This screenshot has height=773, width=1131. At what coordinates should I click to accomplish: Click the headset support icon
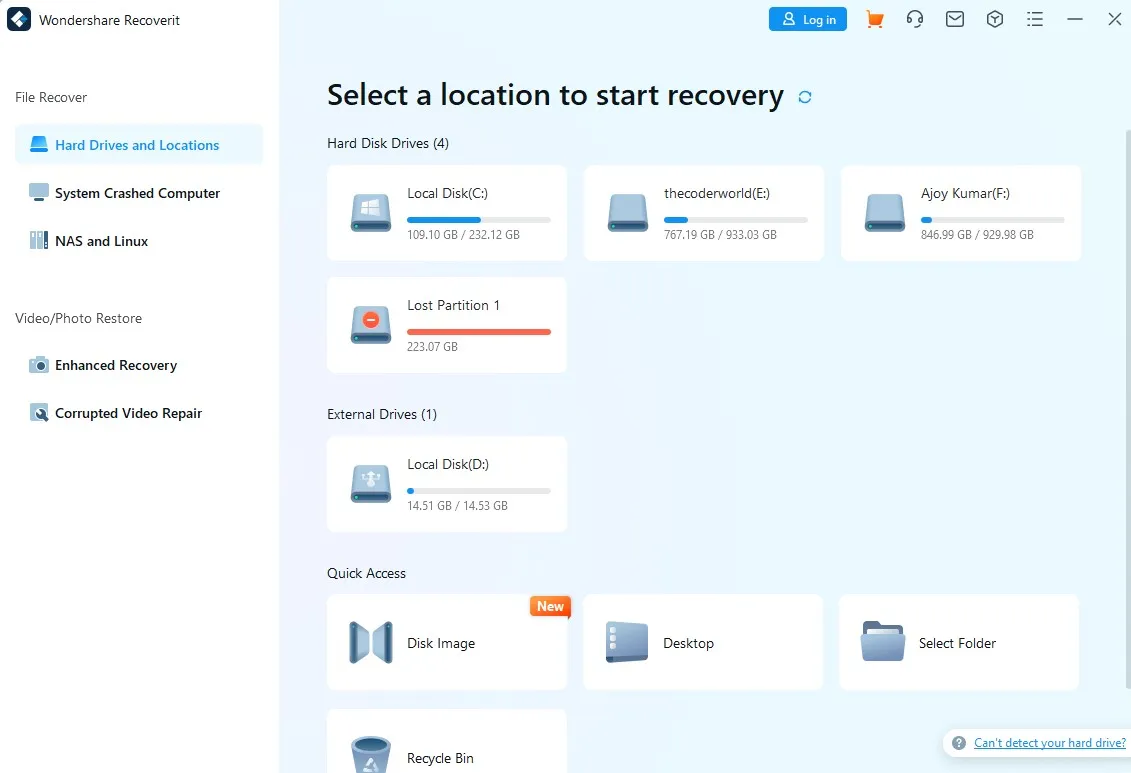[x=915, y=19]
